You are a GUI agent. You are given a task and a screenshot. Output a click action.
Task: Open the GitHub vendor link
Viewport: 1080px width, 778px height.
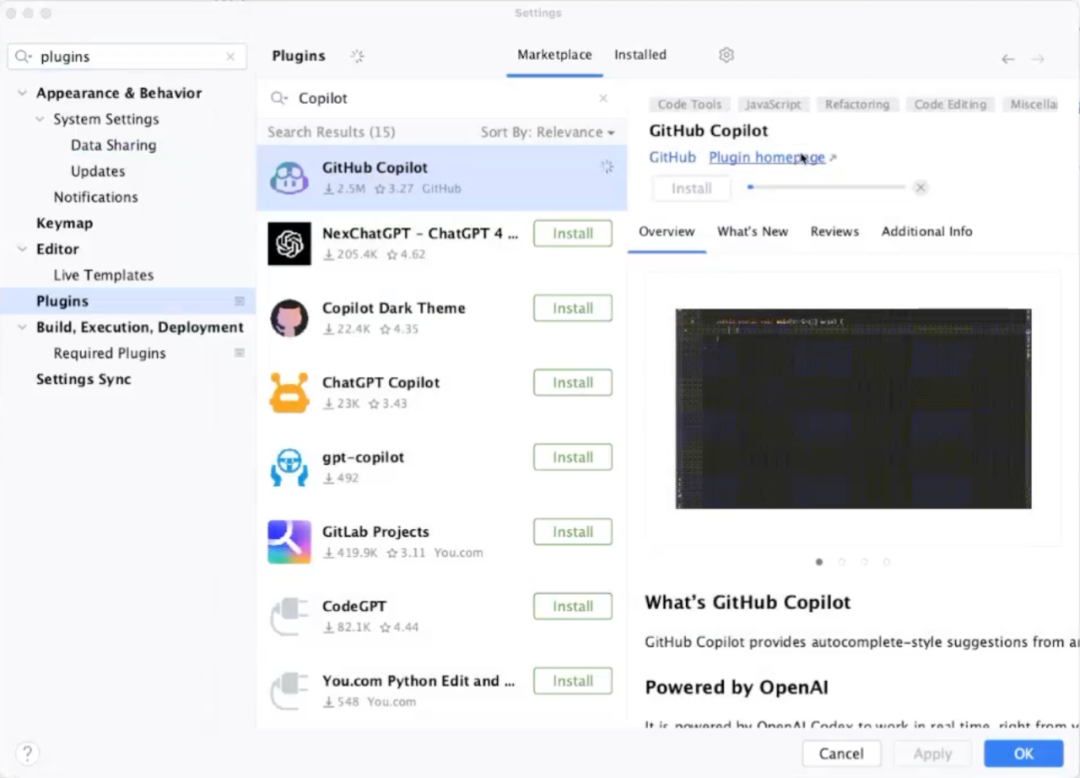click(672, 158)
